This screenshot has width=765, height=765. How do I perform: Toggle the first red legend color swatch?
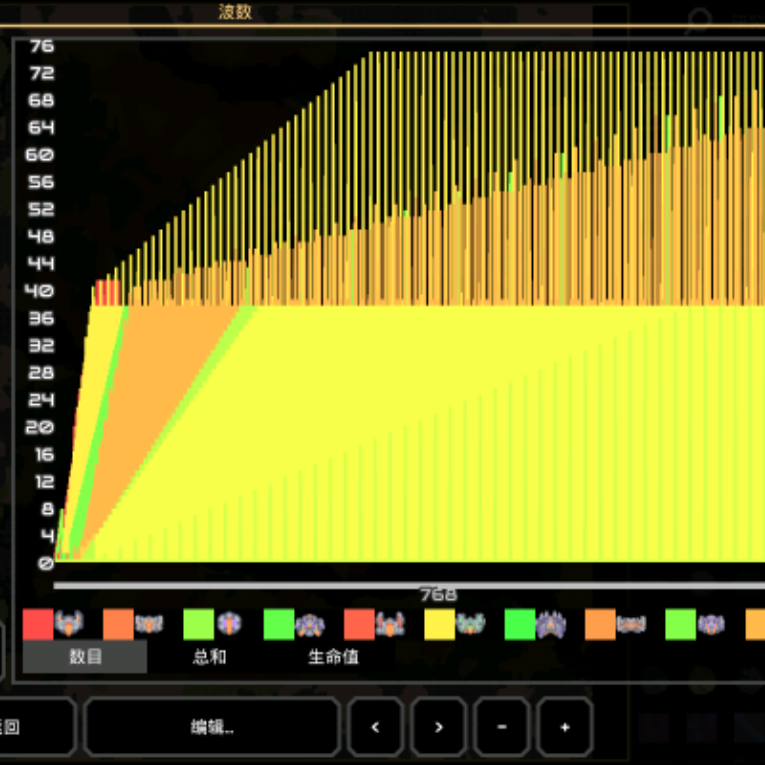point(38,624)
